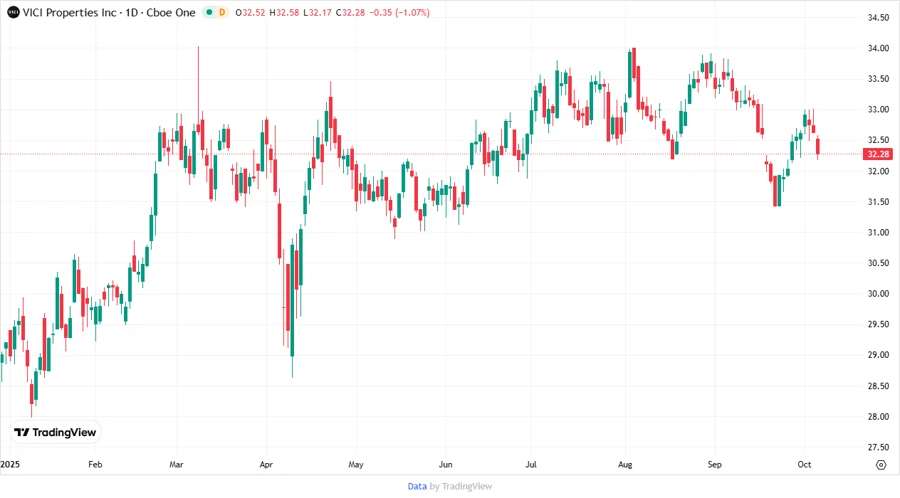Open the chart settings hexagon icon
Screen dimensions: 900x498
(x=880, y=465)
